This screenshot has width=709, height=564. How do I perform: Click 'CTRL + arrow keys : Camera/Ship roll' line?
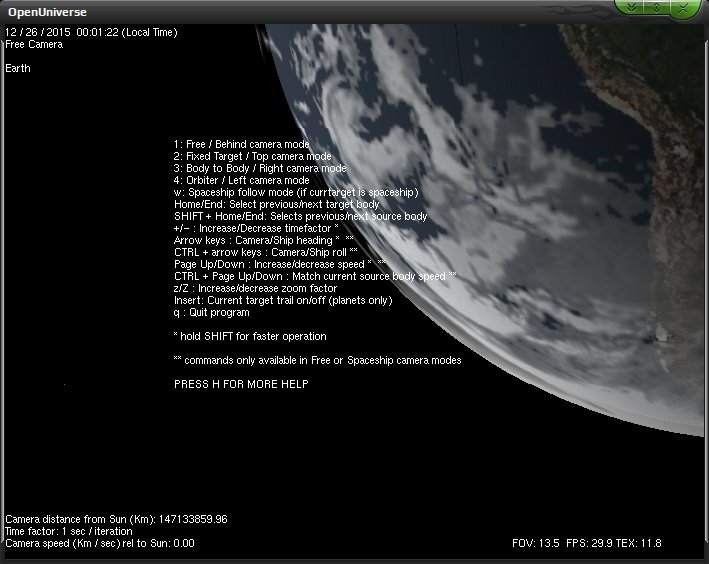click(265, 252)
